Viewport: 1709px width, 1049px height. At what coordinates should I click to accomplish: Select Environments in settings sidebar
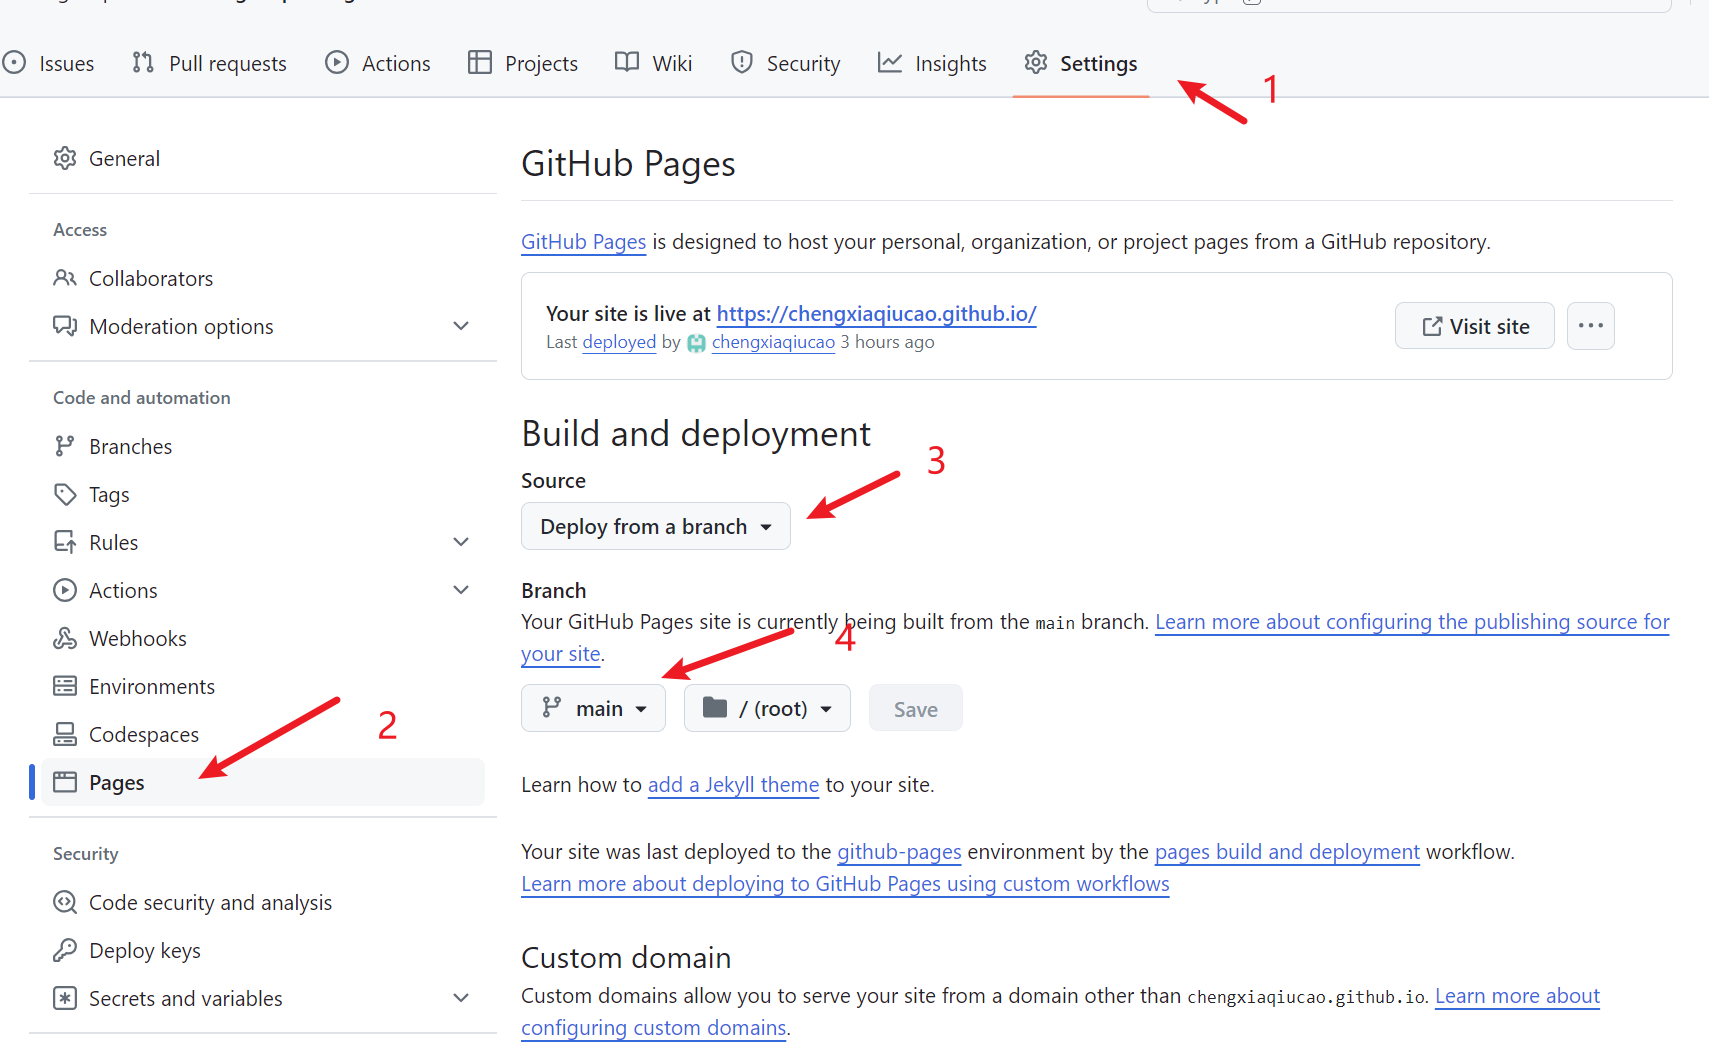[x=262, y=686]
